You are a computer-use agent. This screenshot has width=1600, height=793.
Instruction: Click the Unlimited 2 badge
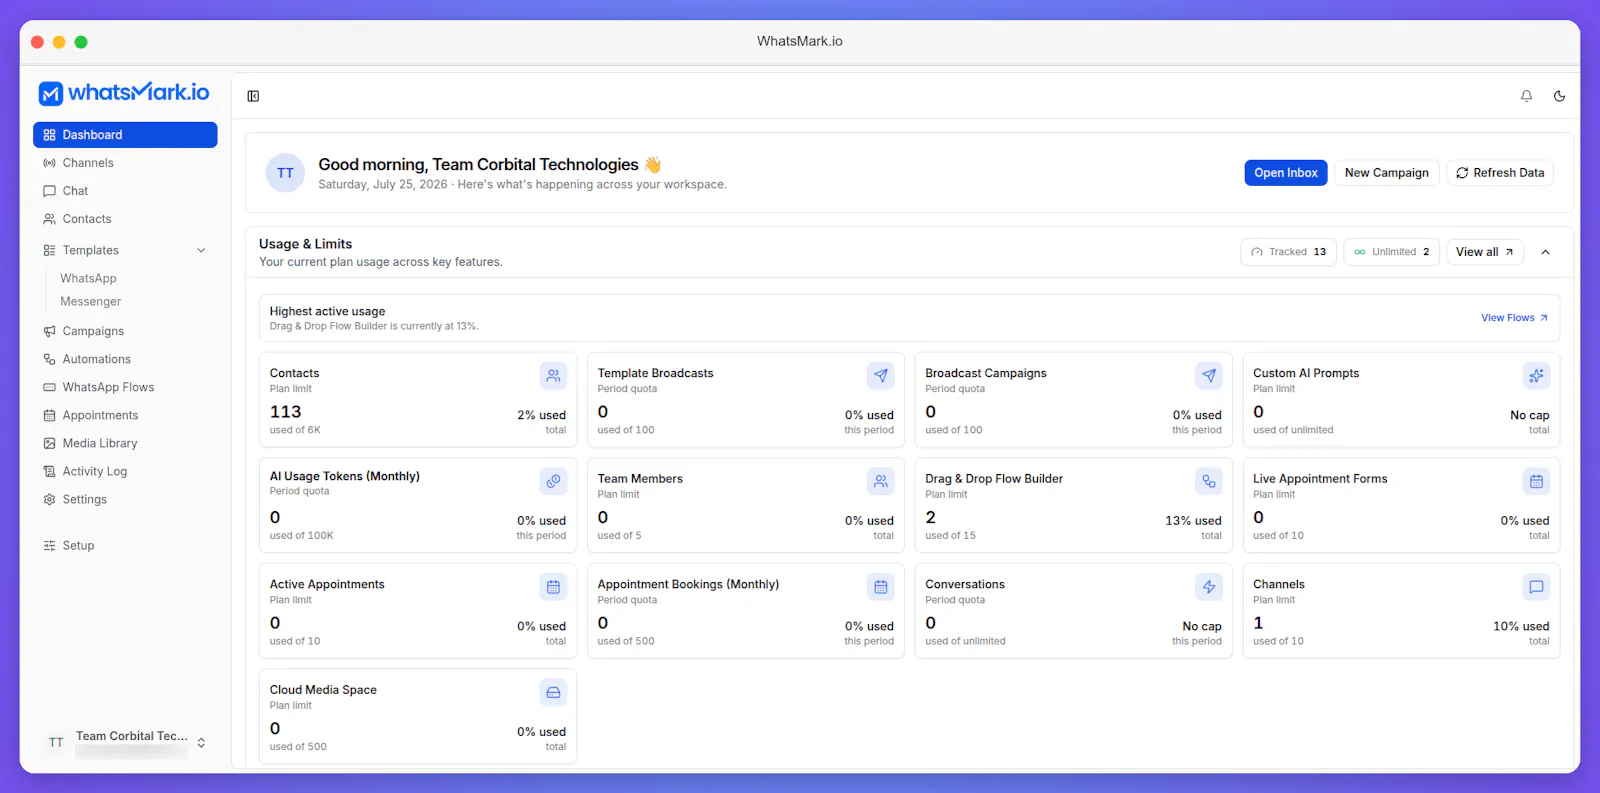[x=1391, y=252]
